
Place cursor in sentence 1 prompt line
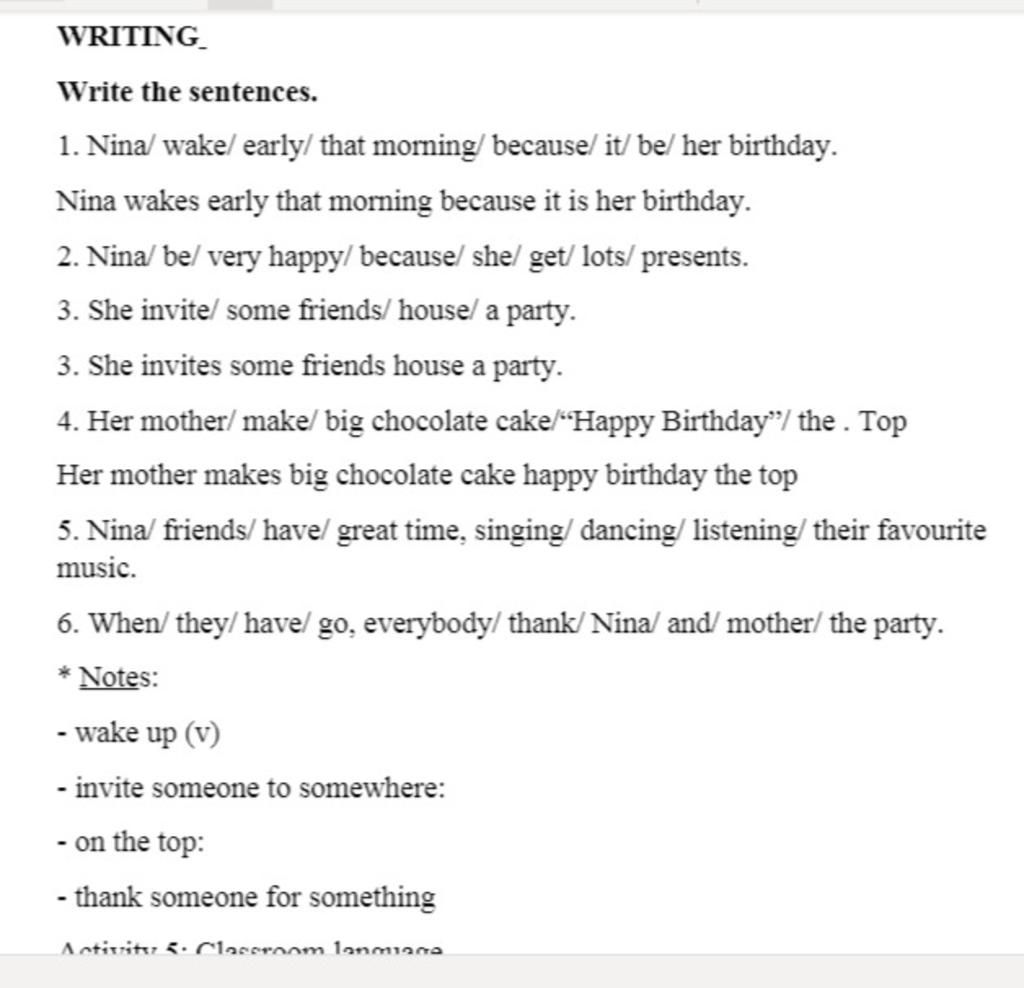447,146
